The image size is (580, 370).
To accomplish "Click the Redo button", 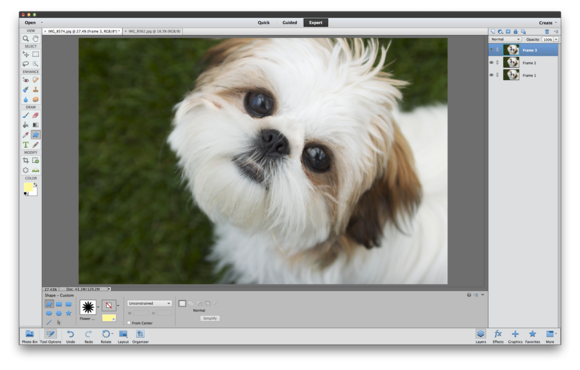I will (88, 336).
